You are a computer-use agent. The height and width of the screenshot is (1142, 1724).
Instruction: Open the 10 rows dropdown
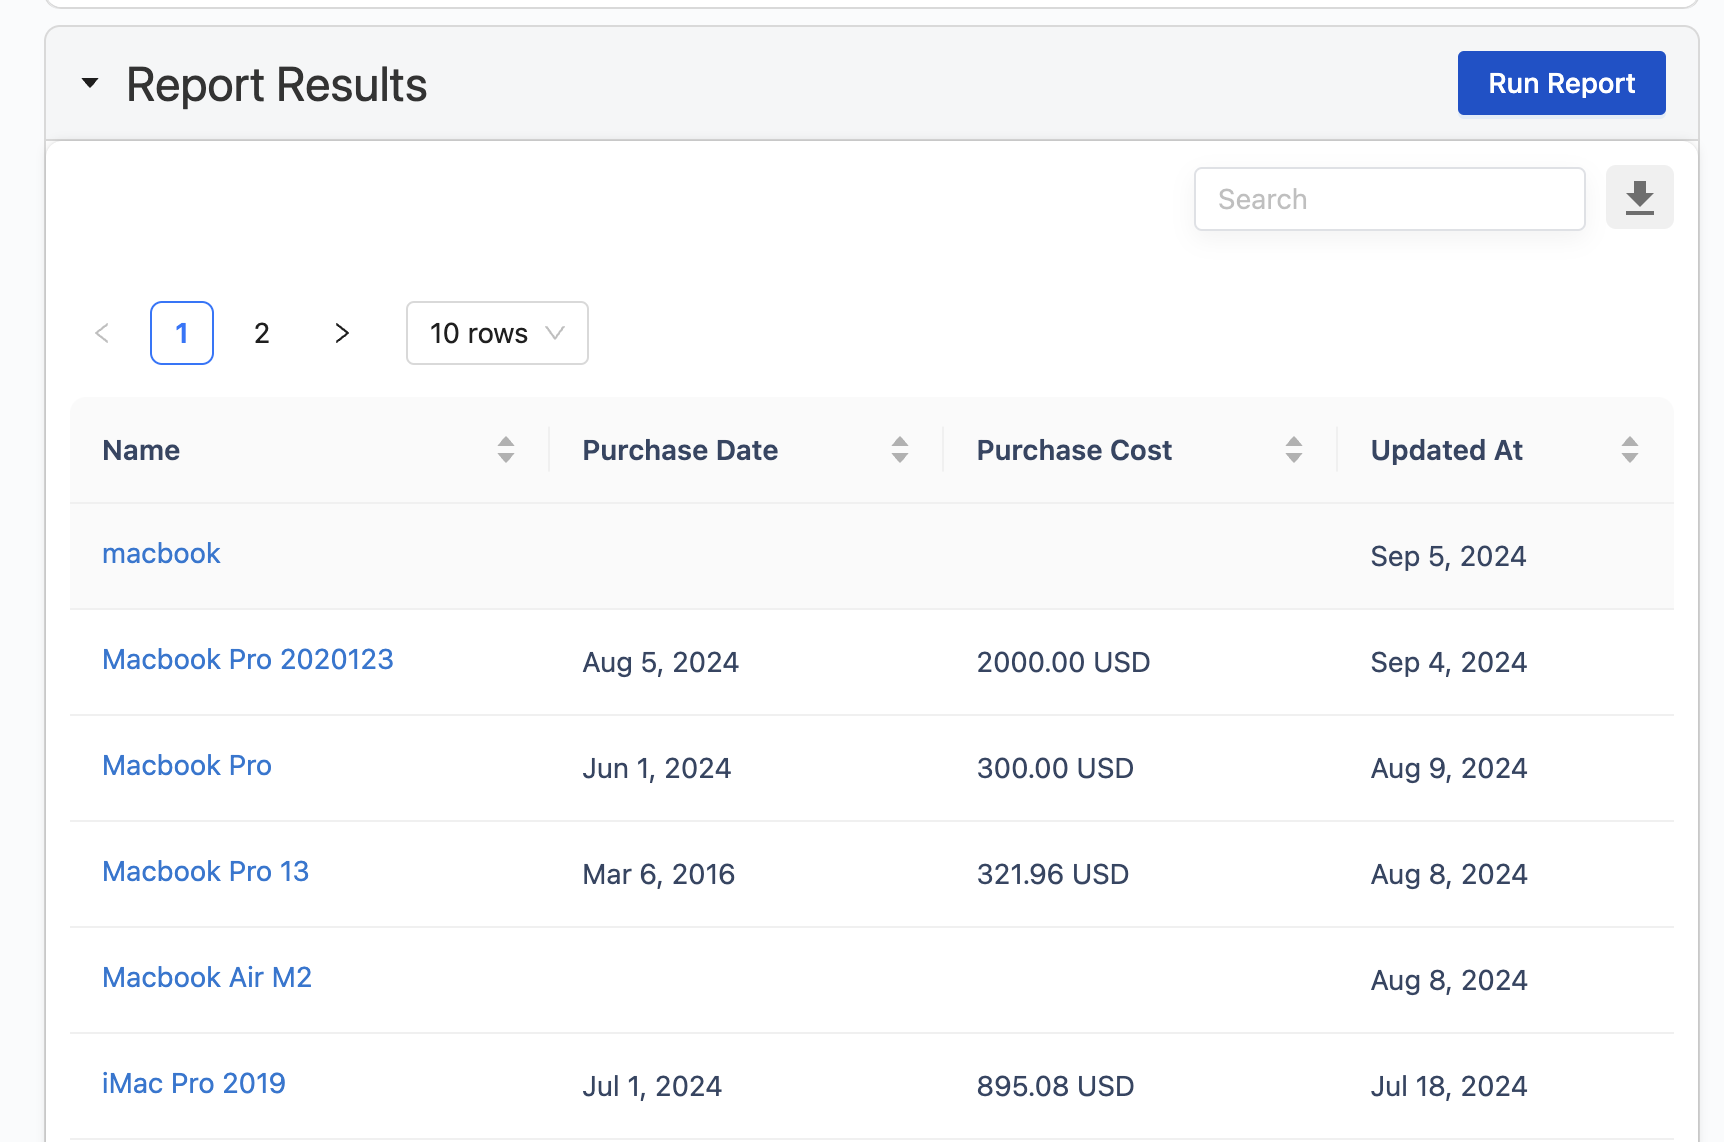pyautogui.click(x=497, y=333)
